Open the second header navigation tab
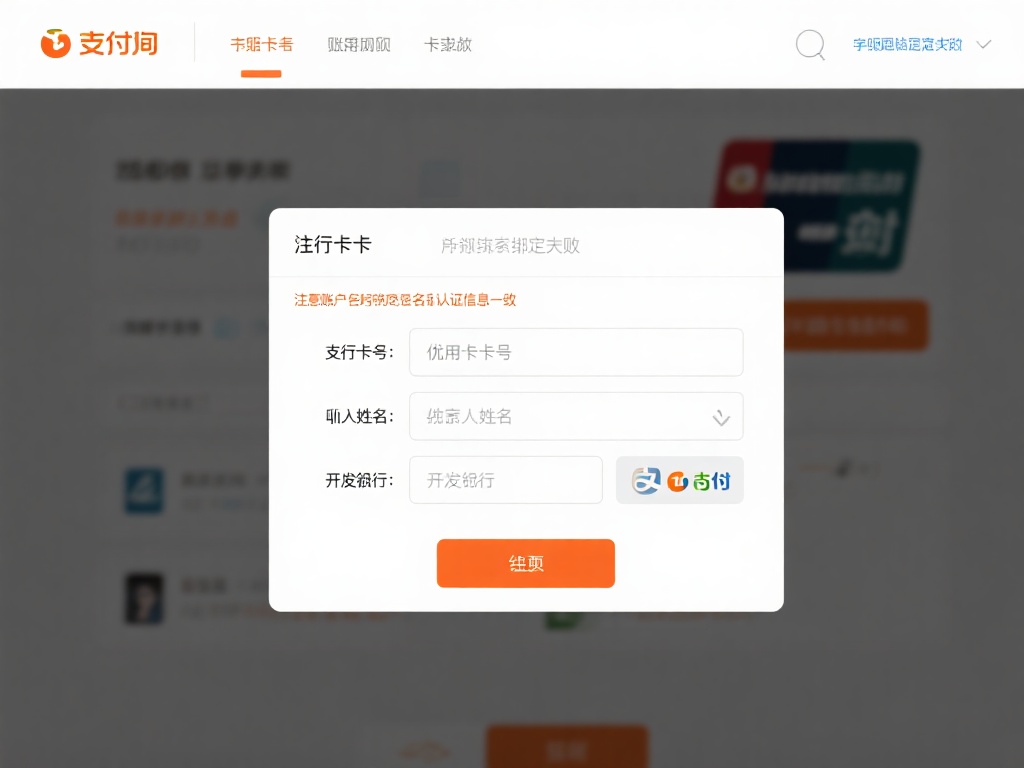 (358, 45)
